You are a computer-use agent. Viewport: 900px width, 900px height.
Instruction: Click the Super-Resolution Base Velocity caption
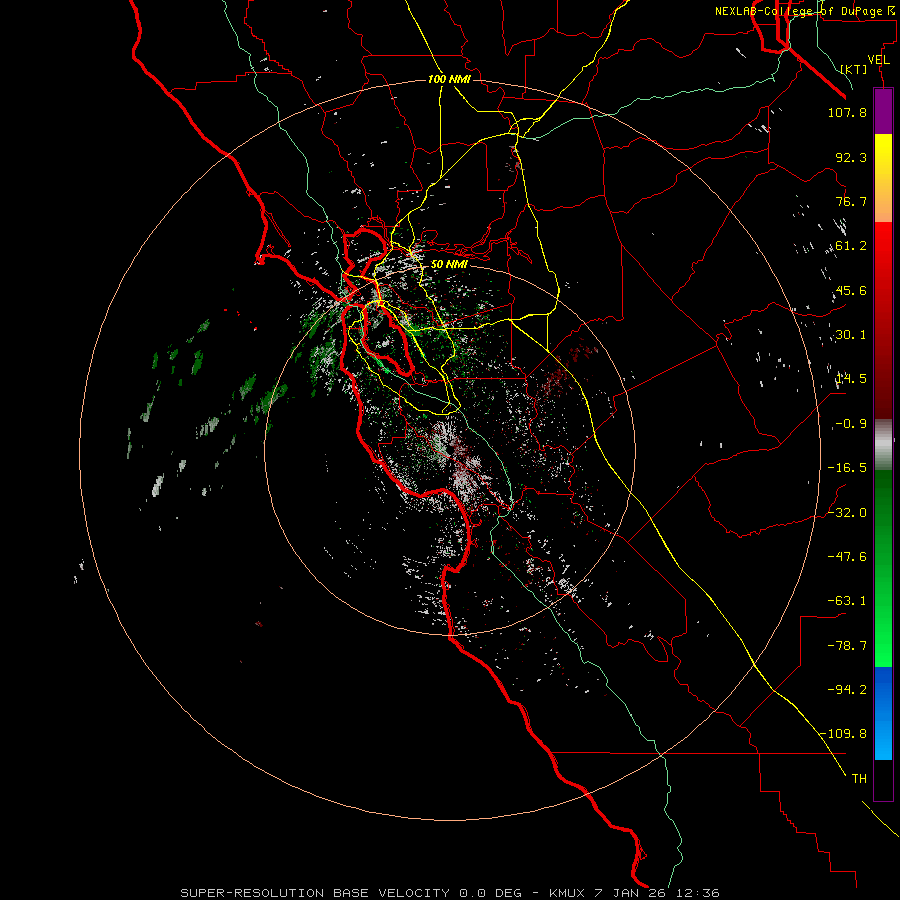[450, 893]
